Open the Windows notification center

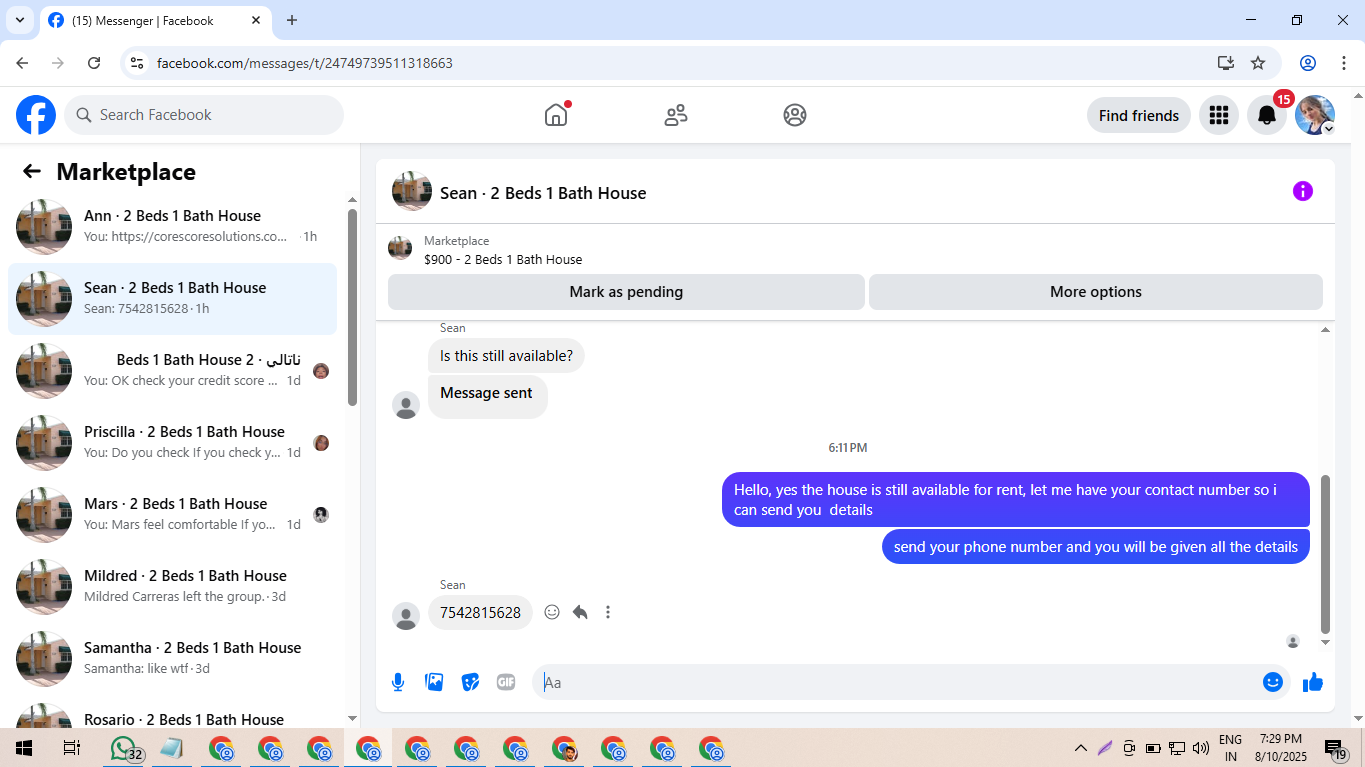(x=1336, y=748)
